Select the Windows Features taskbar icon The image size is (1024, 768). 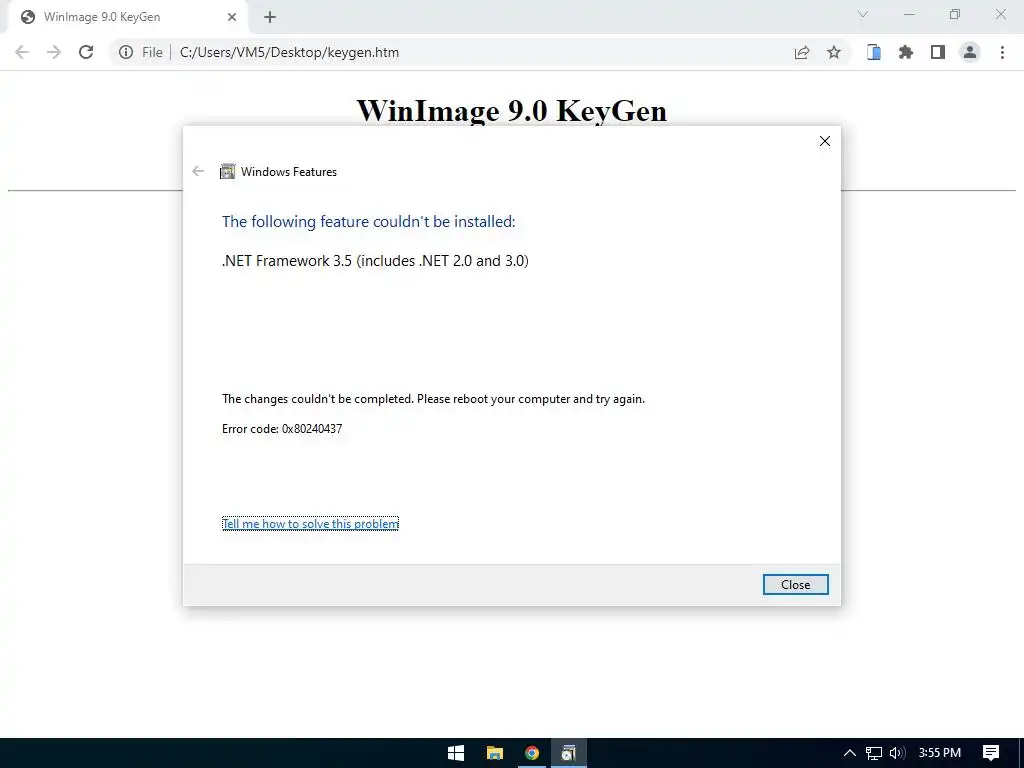pyautogui.click(x=569, y=753)
